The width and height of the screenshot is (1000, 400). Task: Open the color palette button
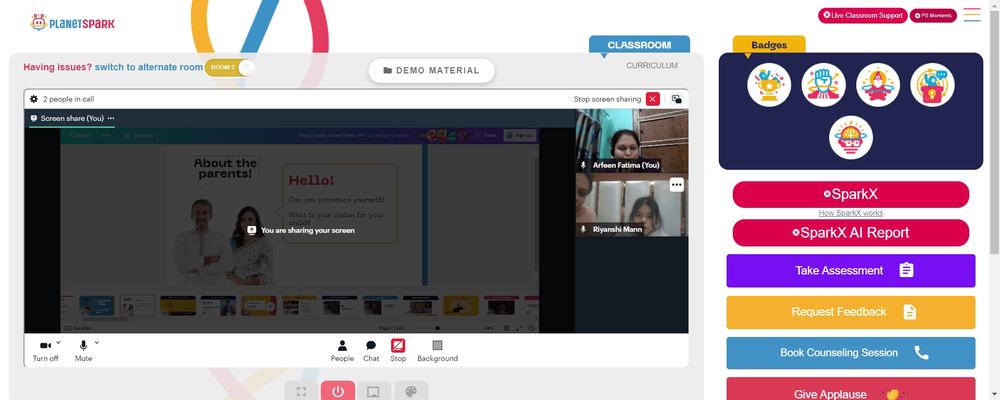411,391
